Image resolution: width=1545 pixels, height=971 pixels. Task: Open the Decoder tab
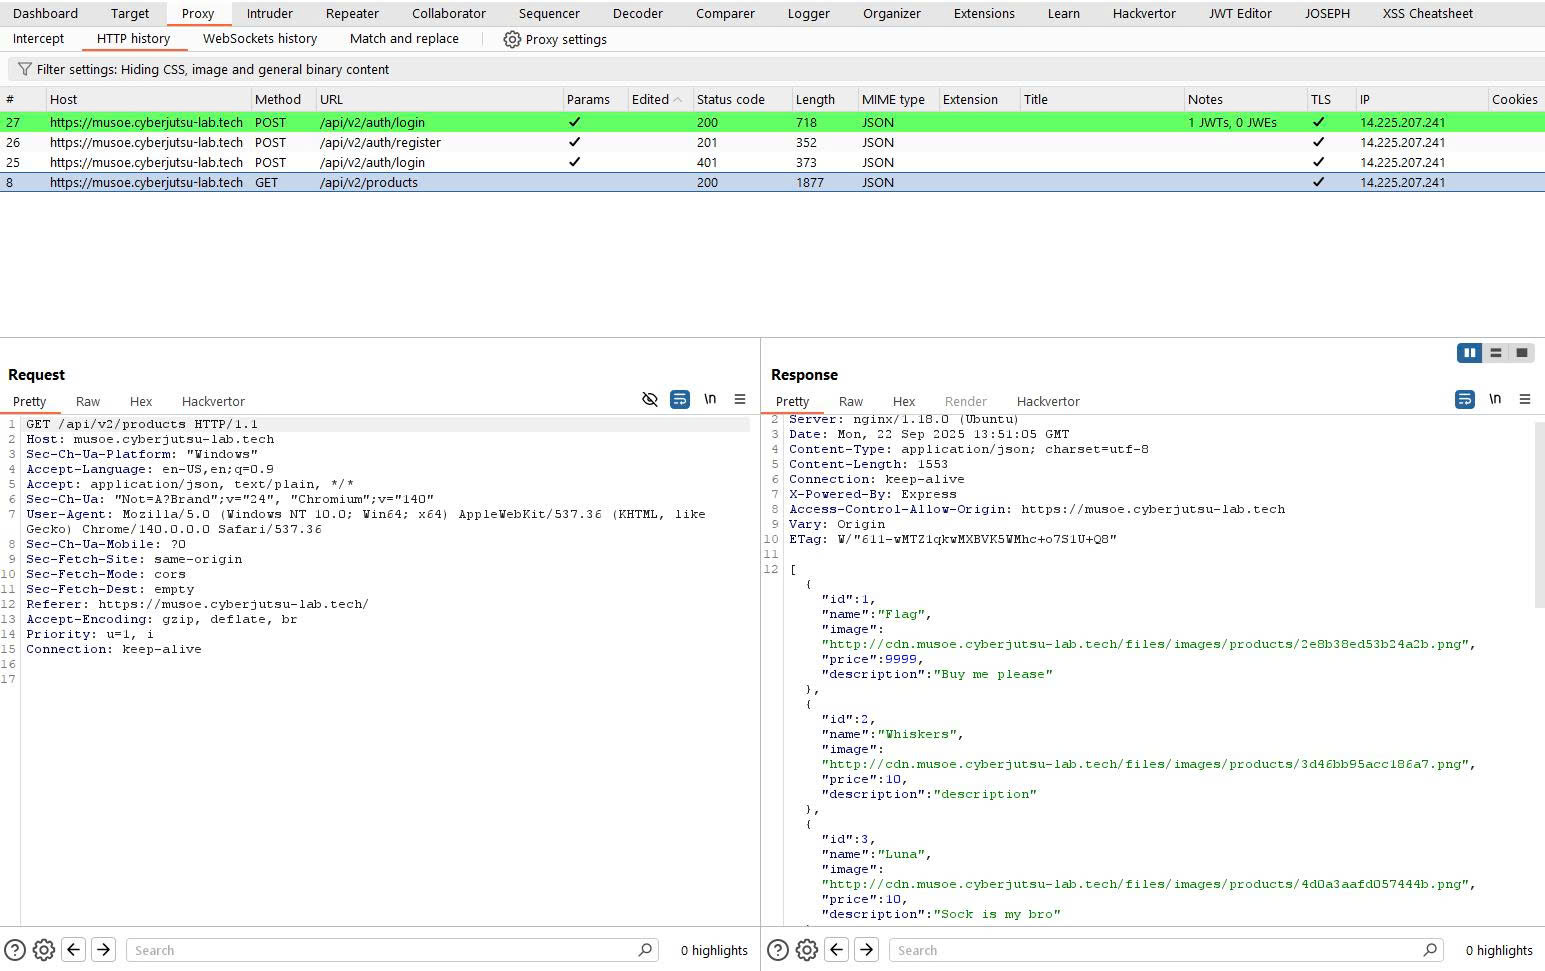[638, 13]
